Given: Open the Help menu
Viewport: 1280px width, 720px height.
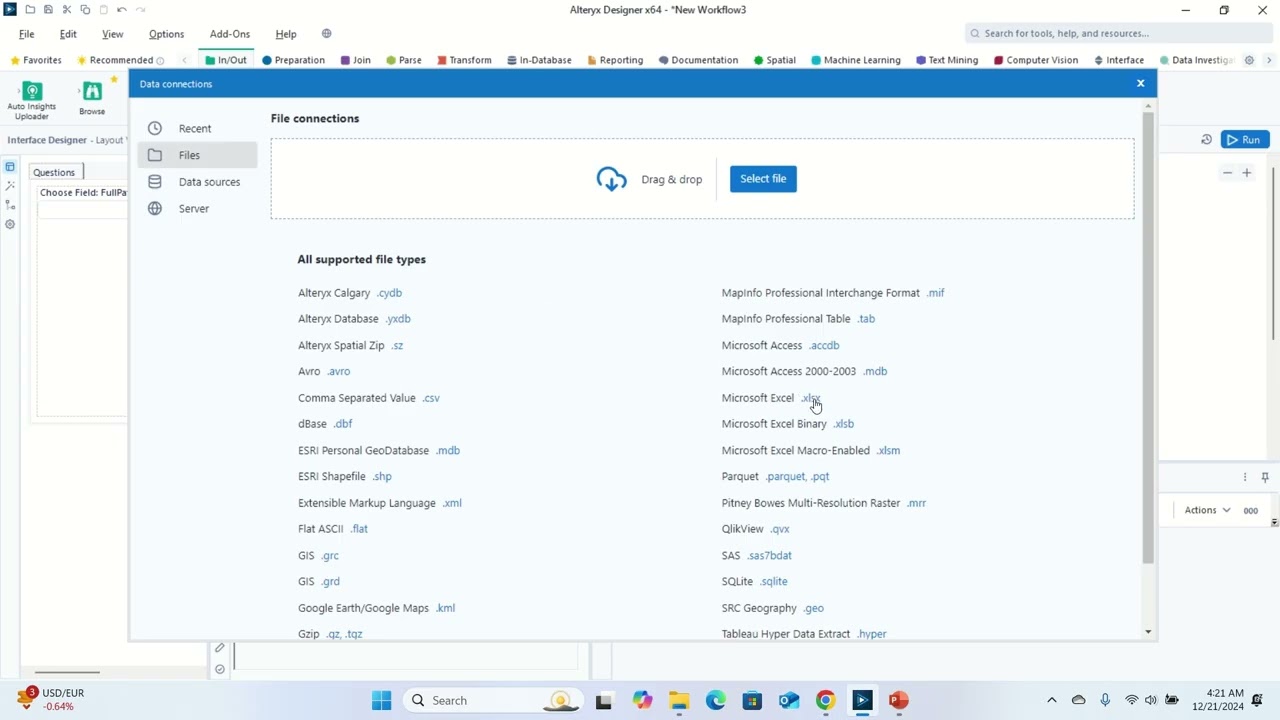Looking at the screenshot, I should [x=286, y=34].
